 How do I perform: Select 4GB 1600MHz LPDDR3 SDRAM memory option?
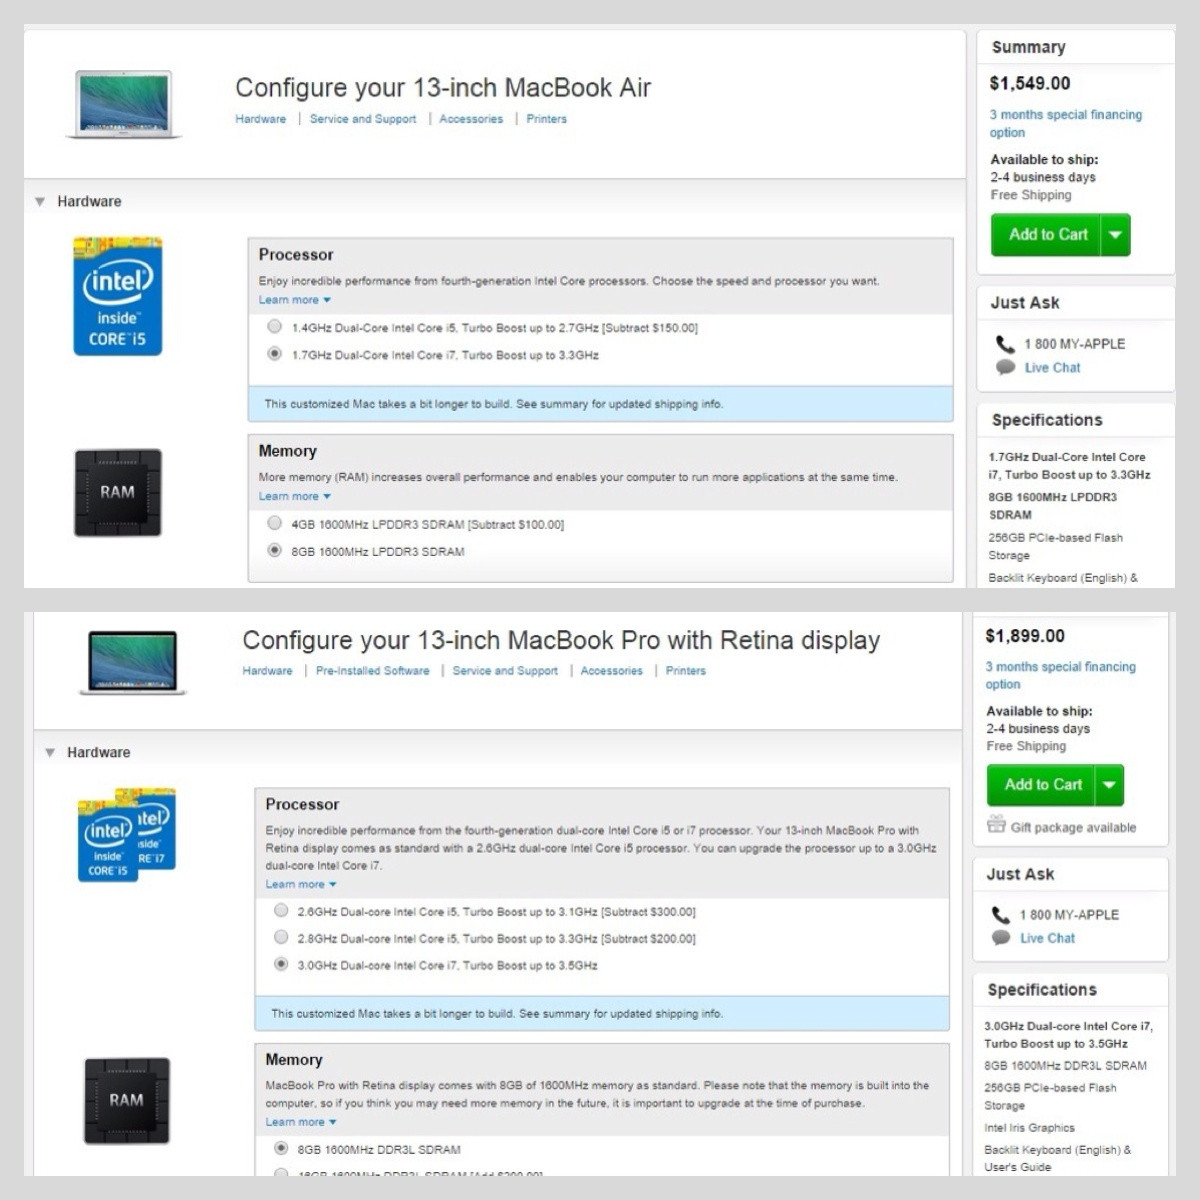click(x=274, y=523)
